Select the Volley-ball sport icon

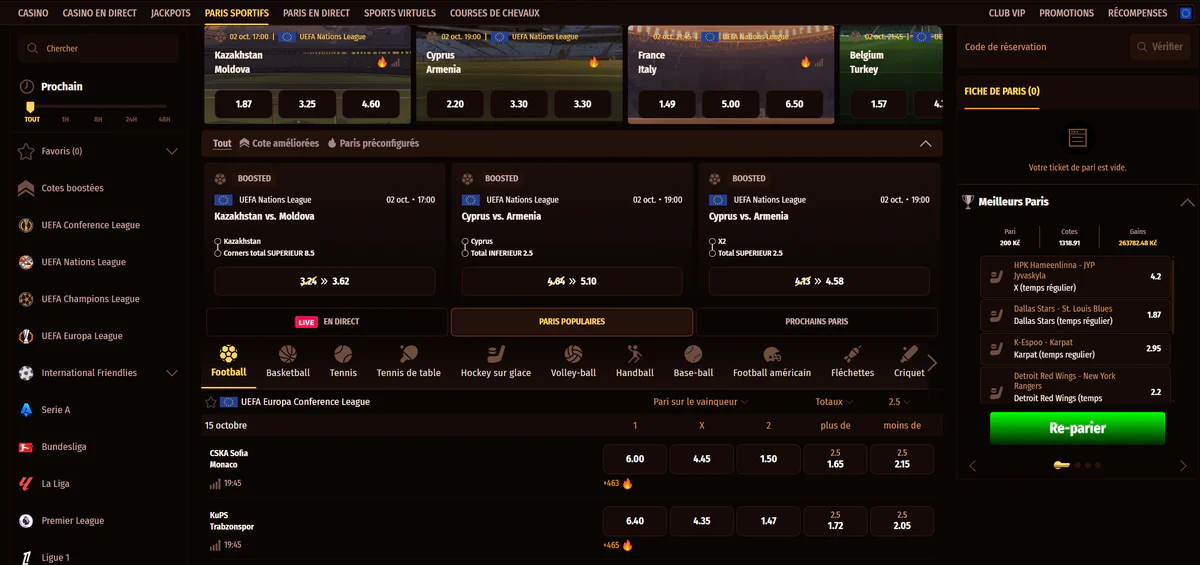pos(573,354)
